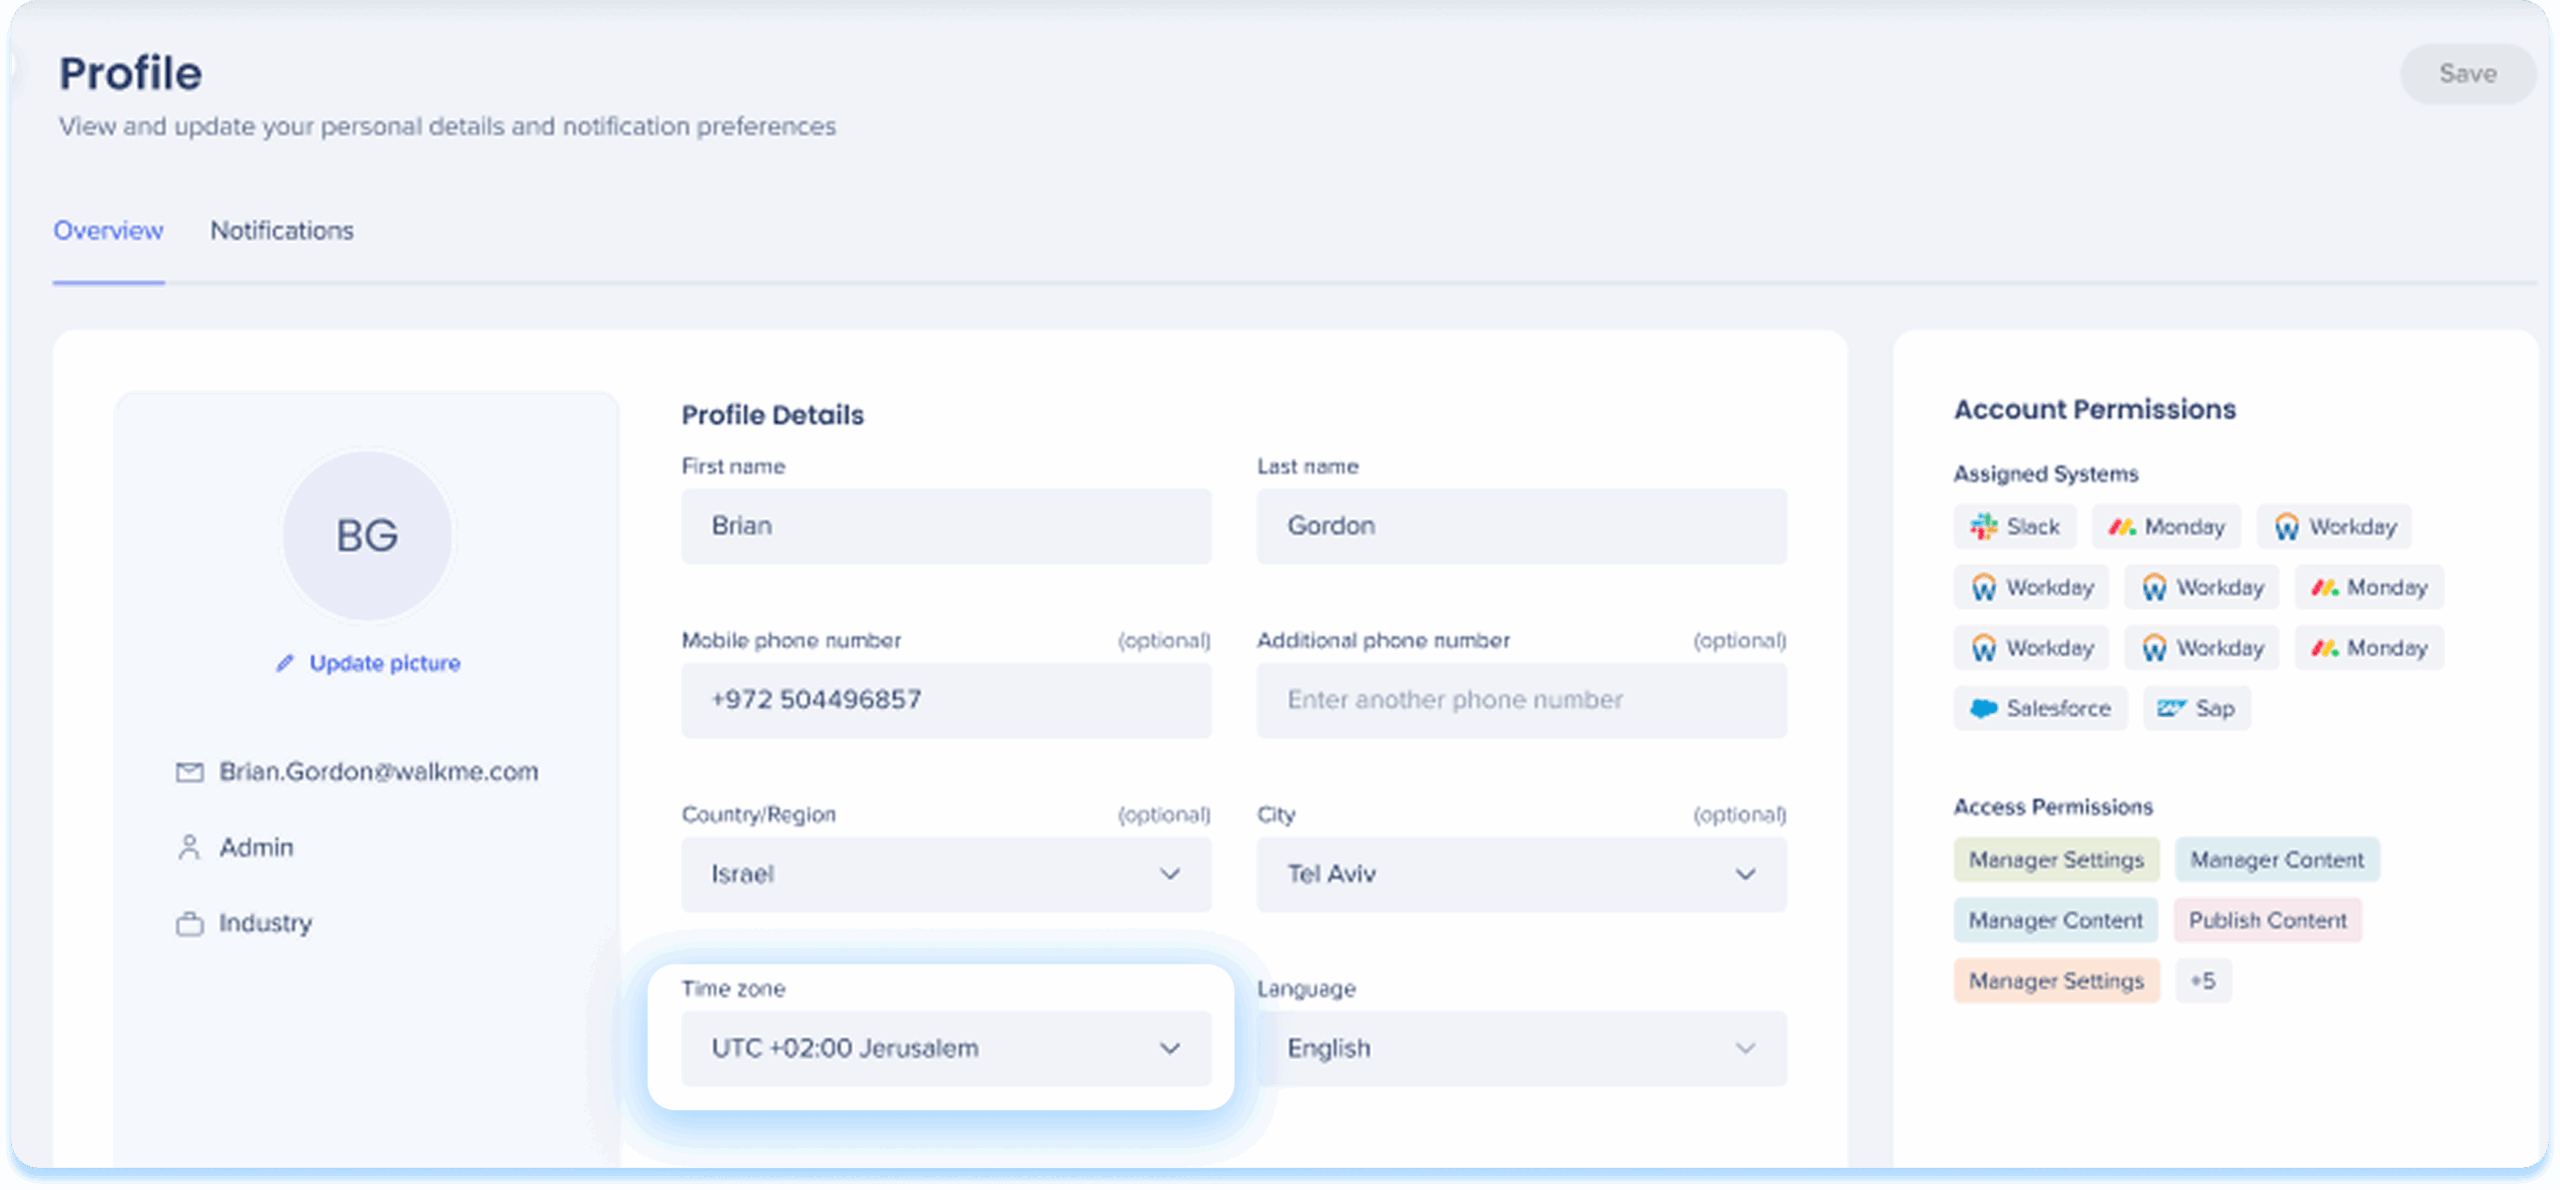Click the Industry briefcase icon
Image resolution: width=2560 pixels, height=1190 pixels.
click(x=189, y=923)
